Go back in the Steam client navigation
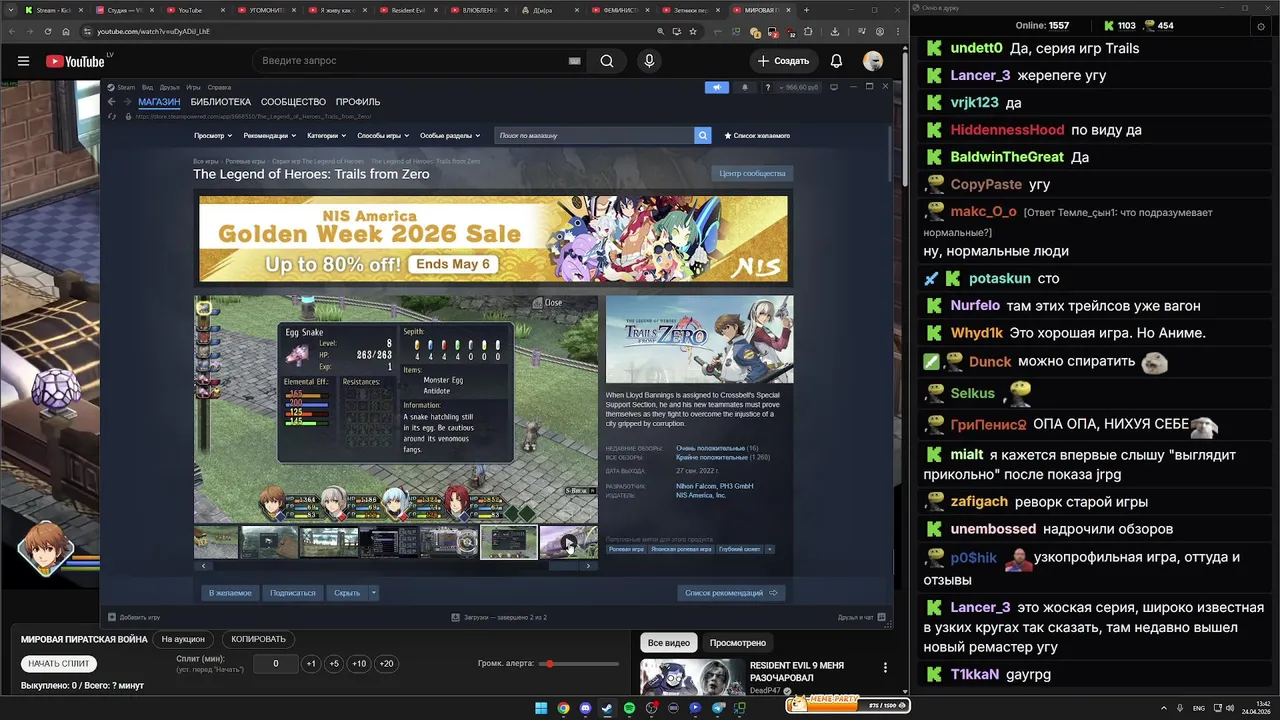Image resolution: width=1280 pixels, height=720 pixels. (x=113, y=102)
